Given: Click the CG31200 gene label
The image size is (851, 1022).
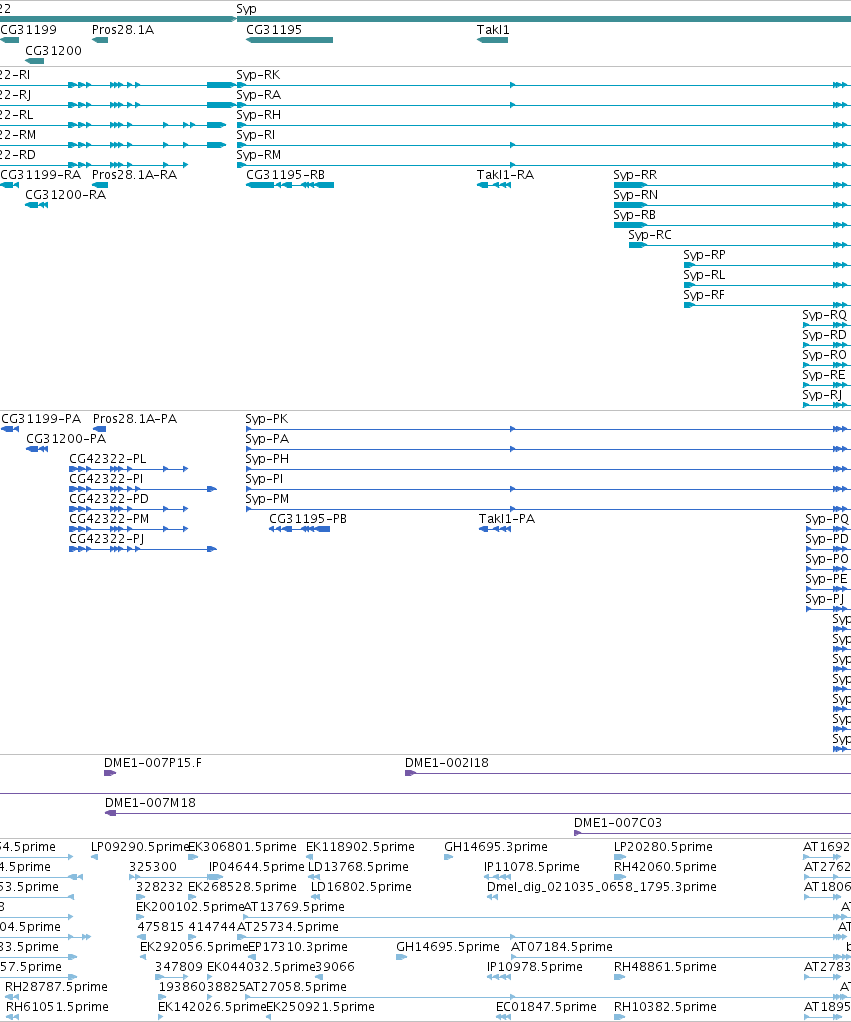Looking at the screenshot, I should (x=53, y=51).
